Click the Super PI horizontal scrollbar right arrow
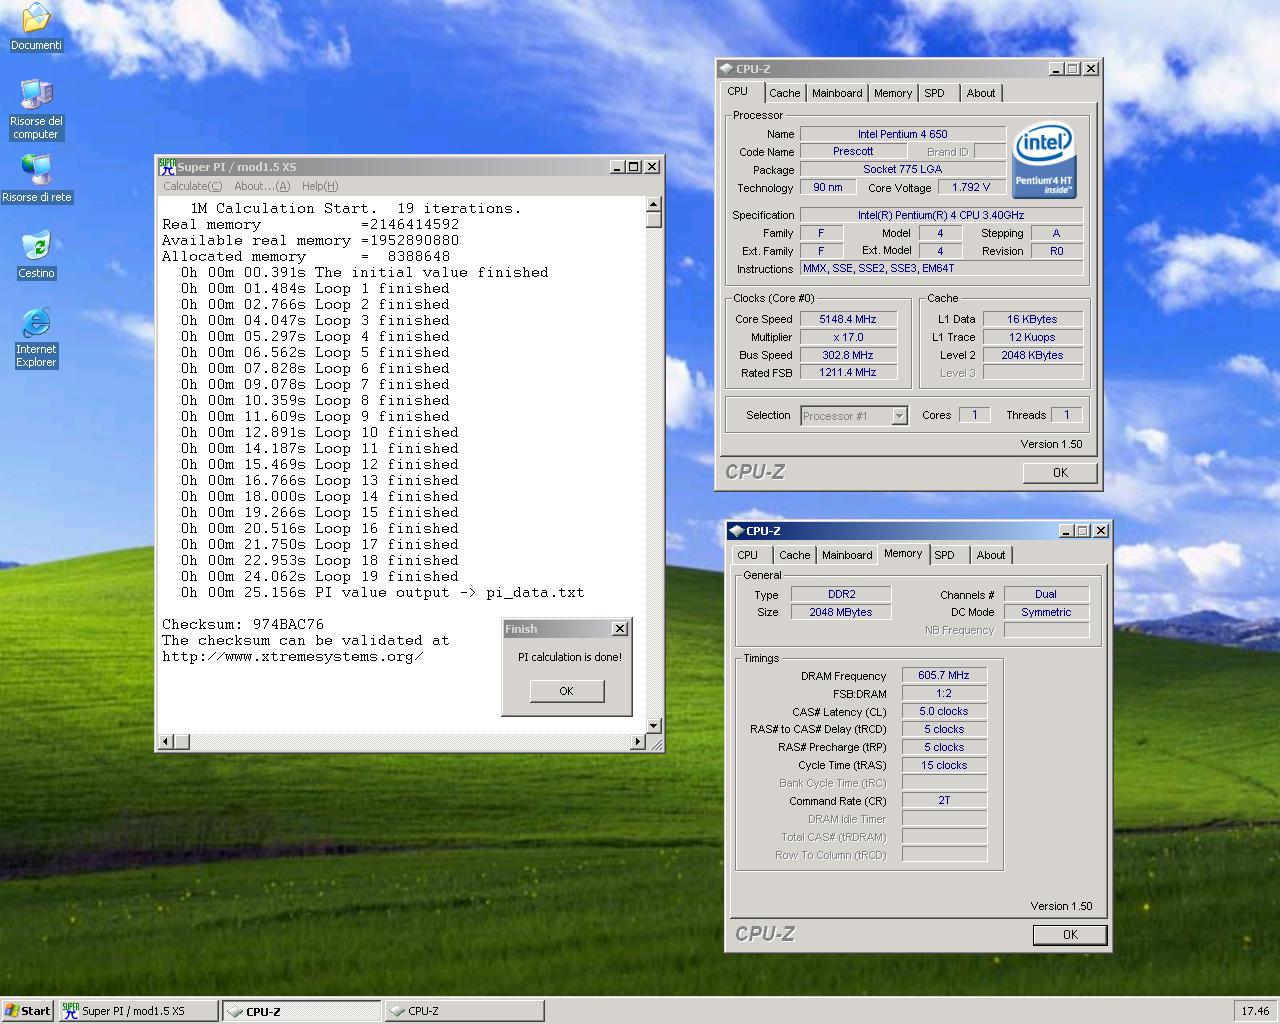This screenshot has height=1024, width=1280. click(638, 742)
